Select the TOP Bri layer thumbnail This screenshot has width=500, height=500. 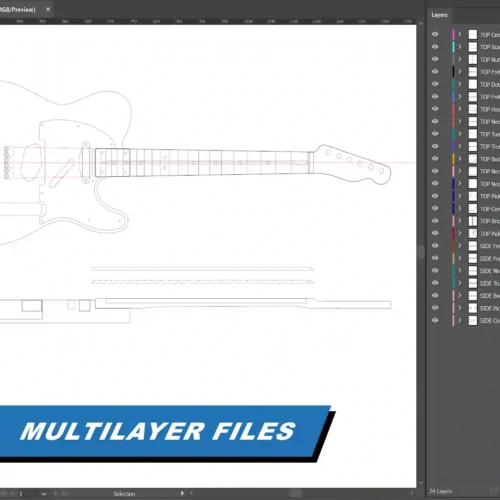click(x=473, y=221)
